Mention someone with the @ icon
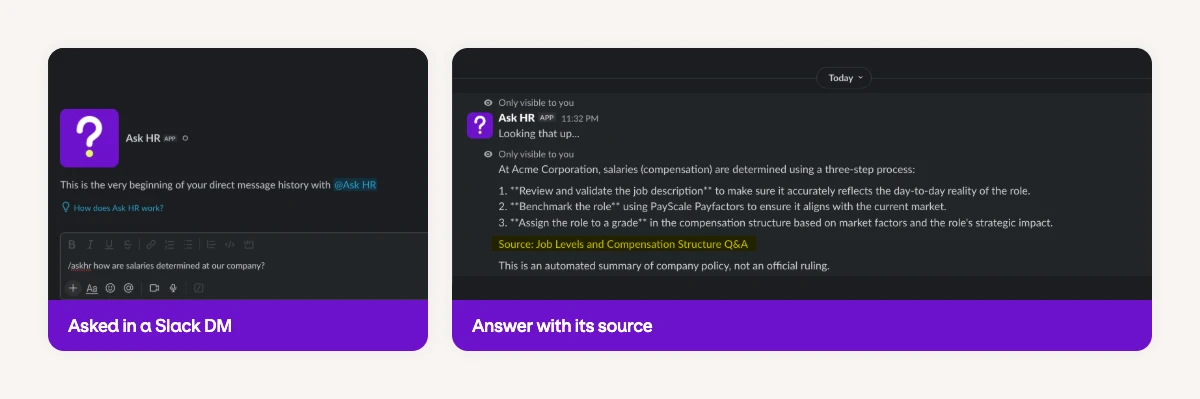Image resolution: width=1200 pixels, height=399 pixels. 128,288
